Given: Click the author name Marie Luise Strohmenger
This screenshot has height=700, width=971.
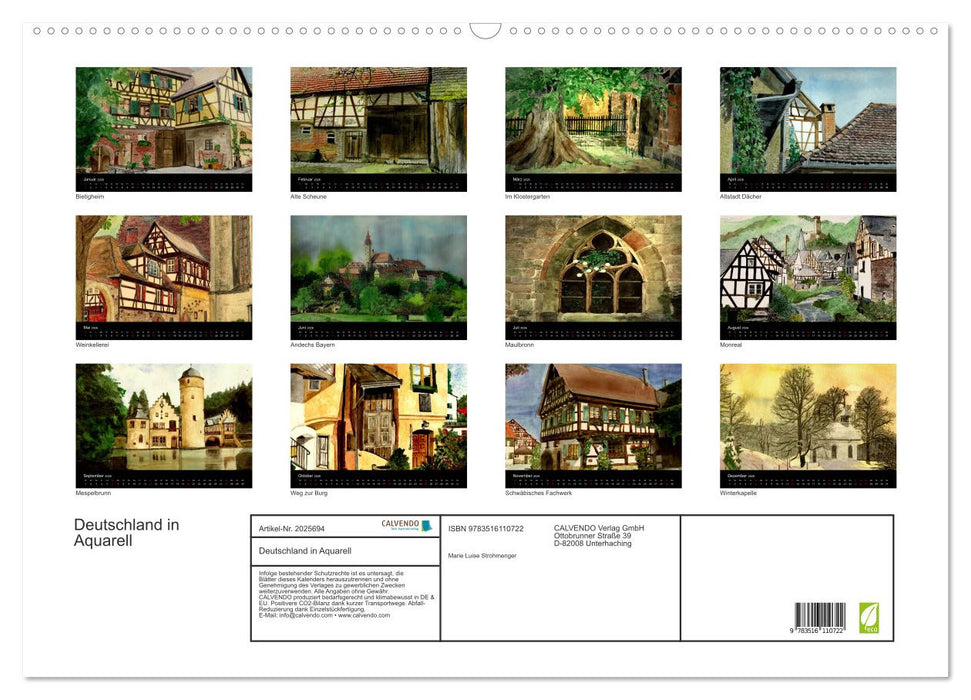Looking at the screenshot, I should [482, 555].
